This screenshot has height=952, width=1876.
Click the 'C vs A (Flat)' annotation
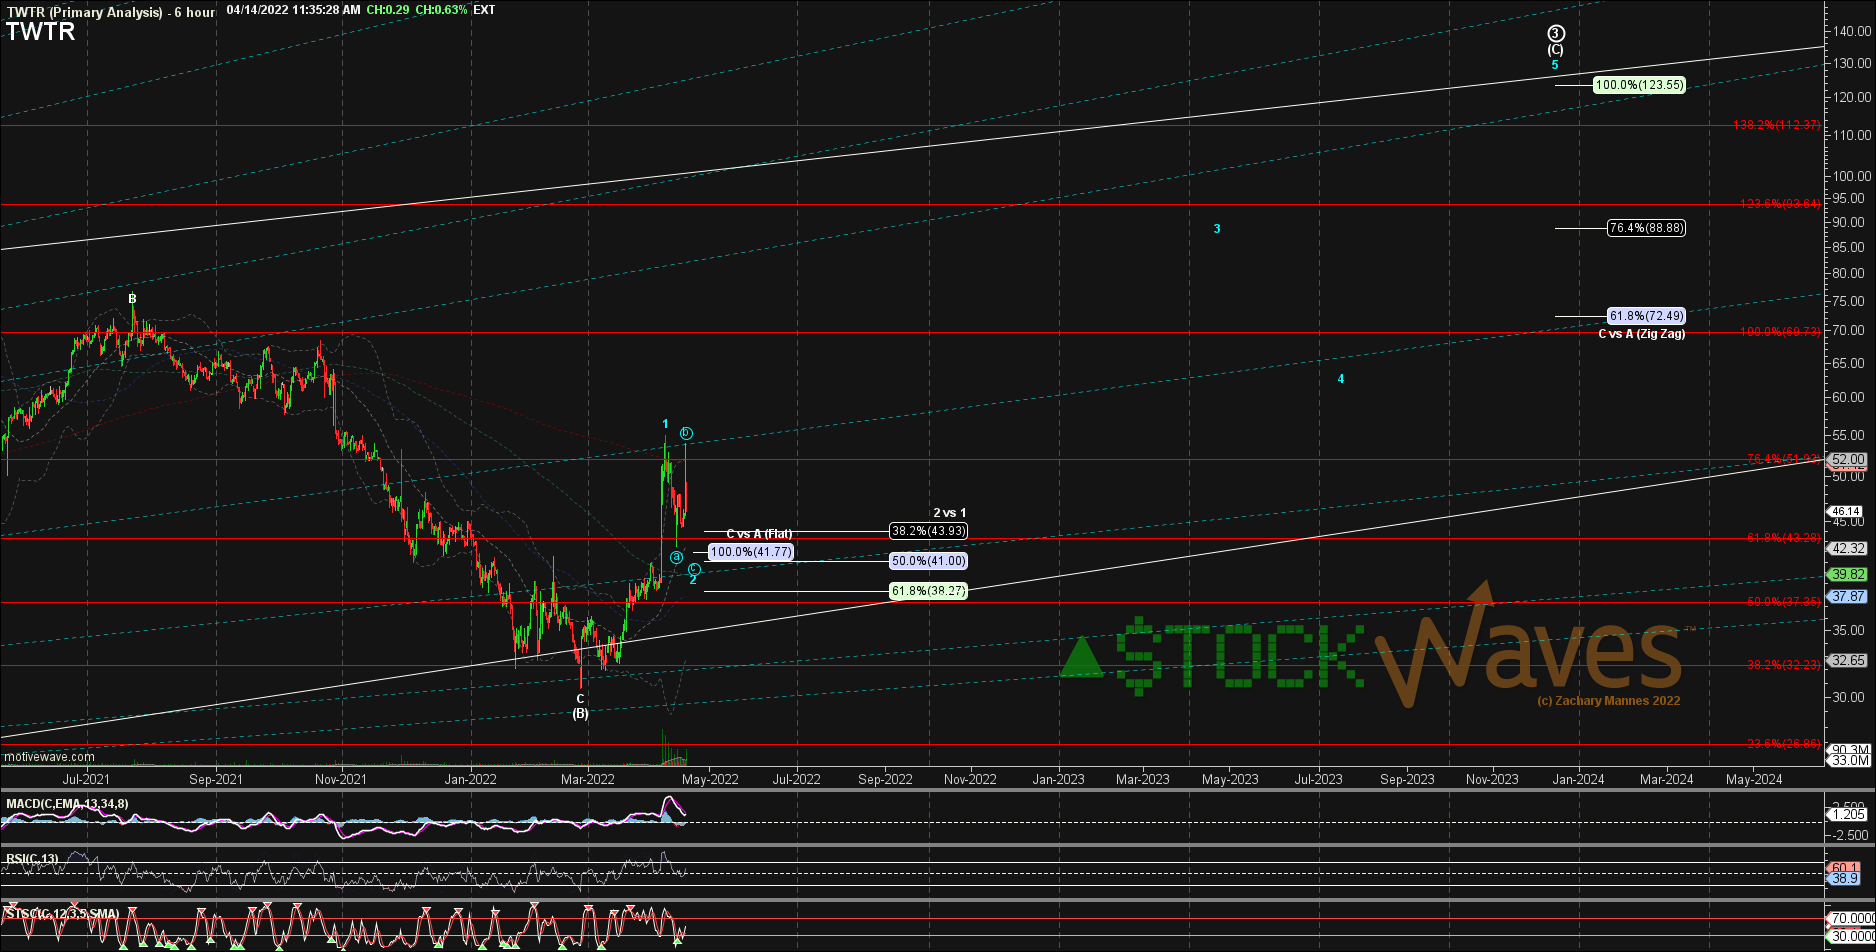click(759, 534)
